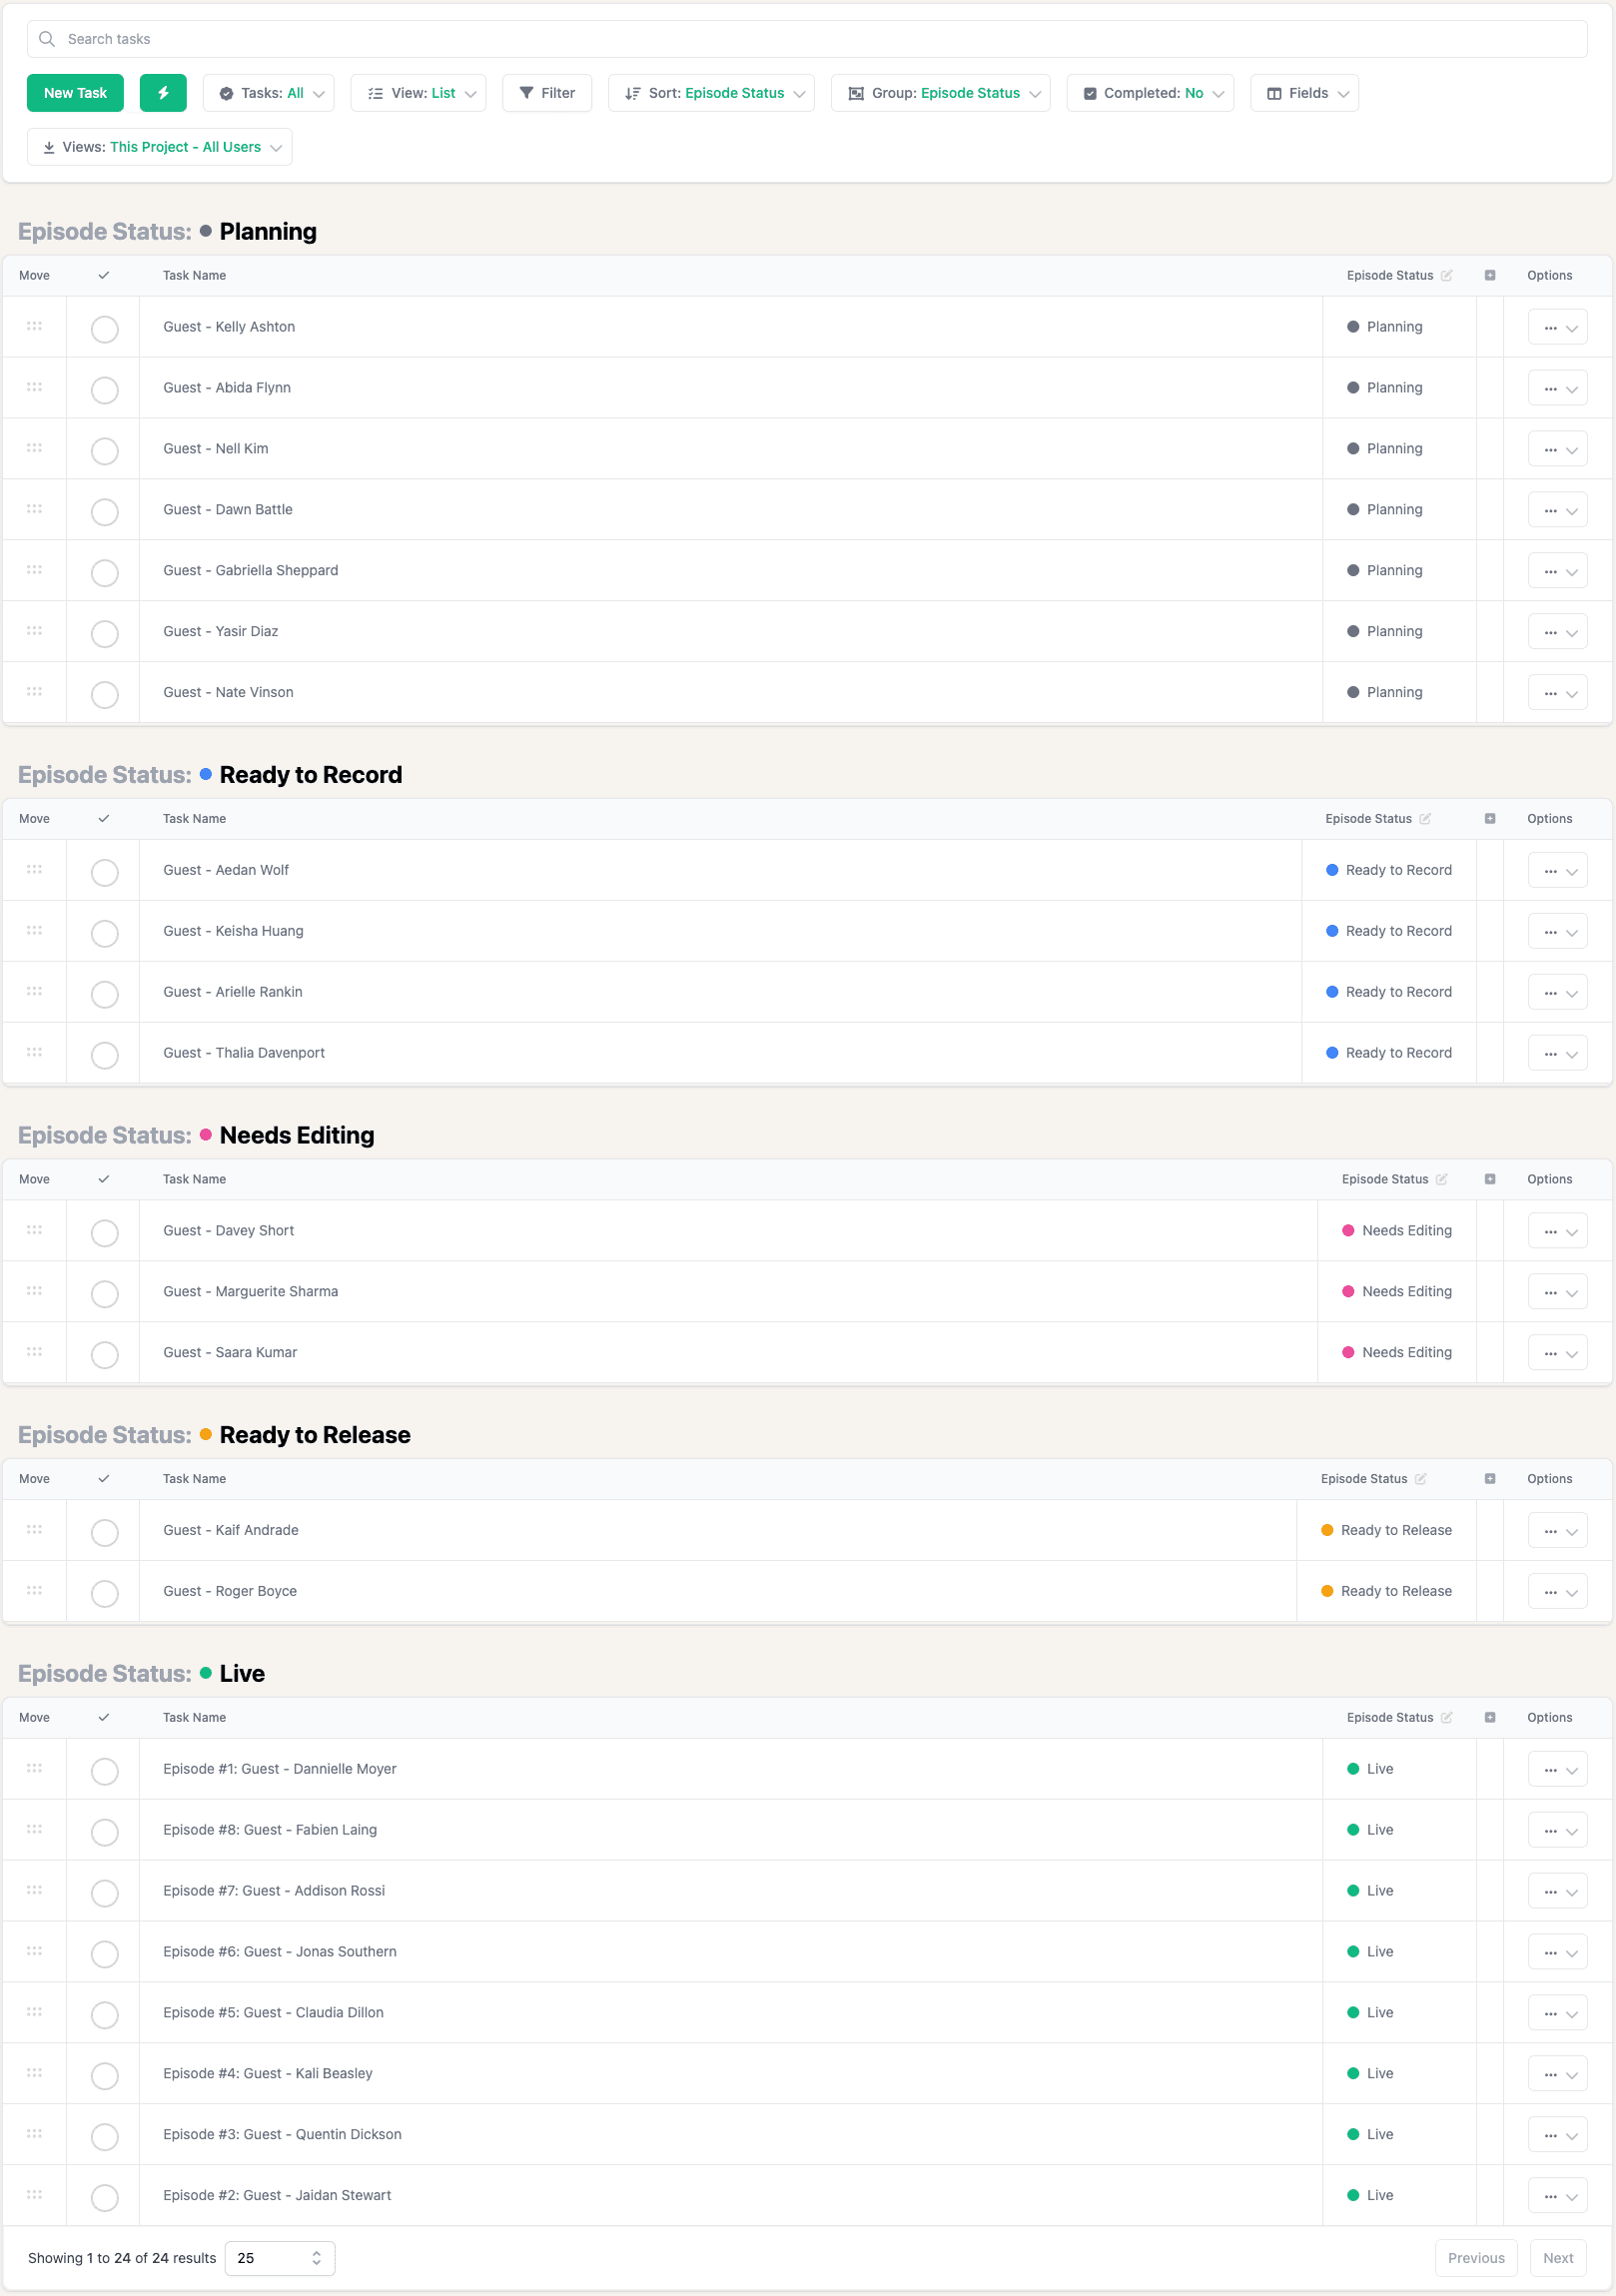Open options menu for Guest - Davey Short
Image resolution: width=1616 pixels, height=2296 pixels.
(1557, 1231)
